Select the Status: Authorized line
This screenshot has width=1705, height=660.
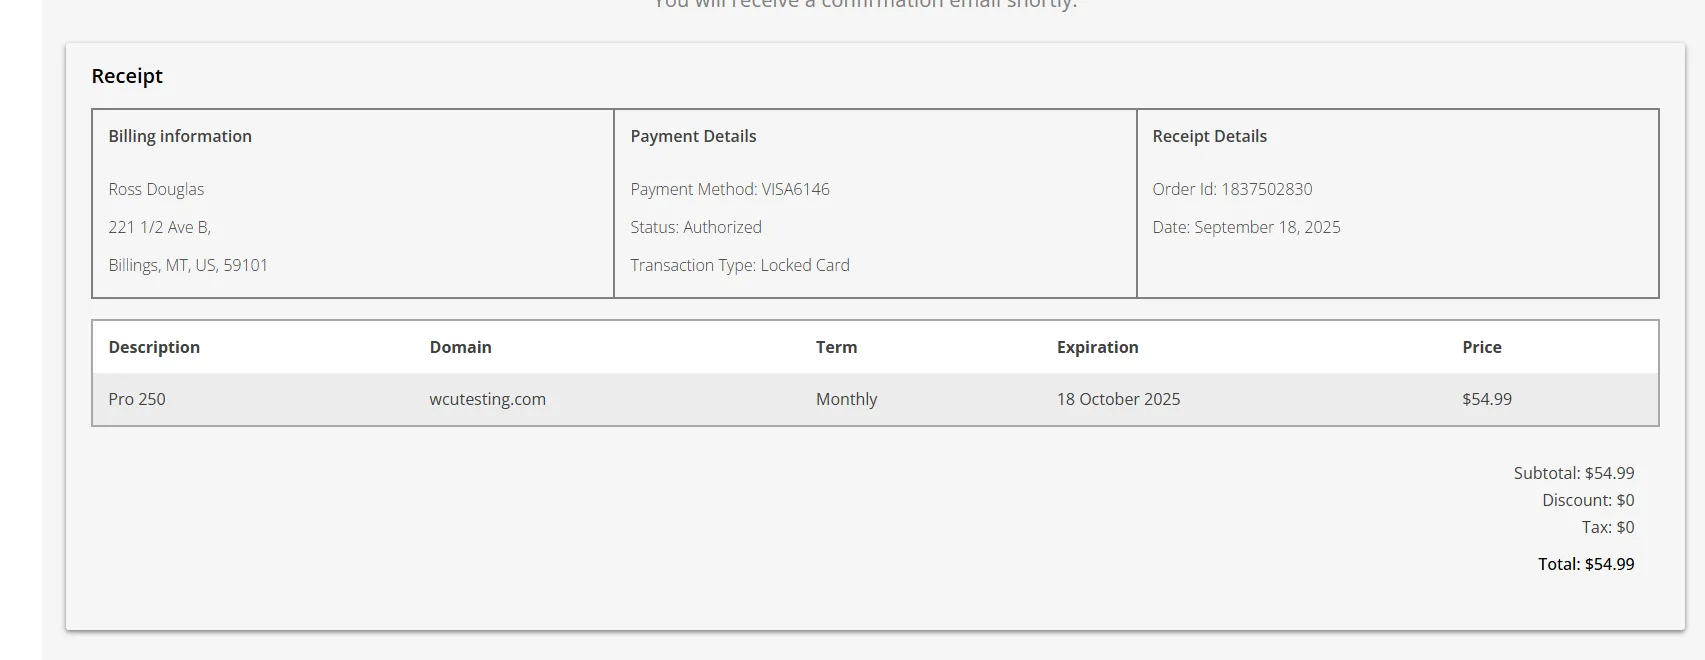[696, 227]
